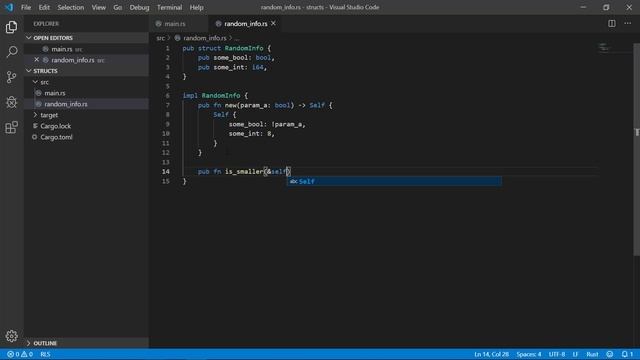Open Cargo.toml in the file tree
Screen dimensions: 640x360
[86, 137]
